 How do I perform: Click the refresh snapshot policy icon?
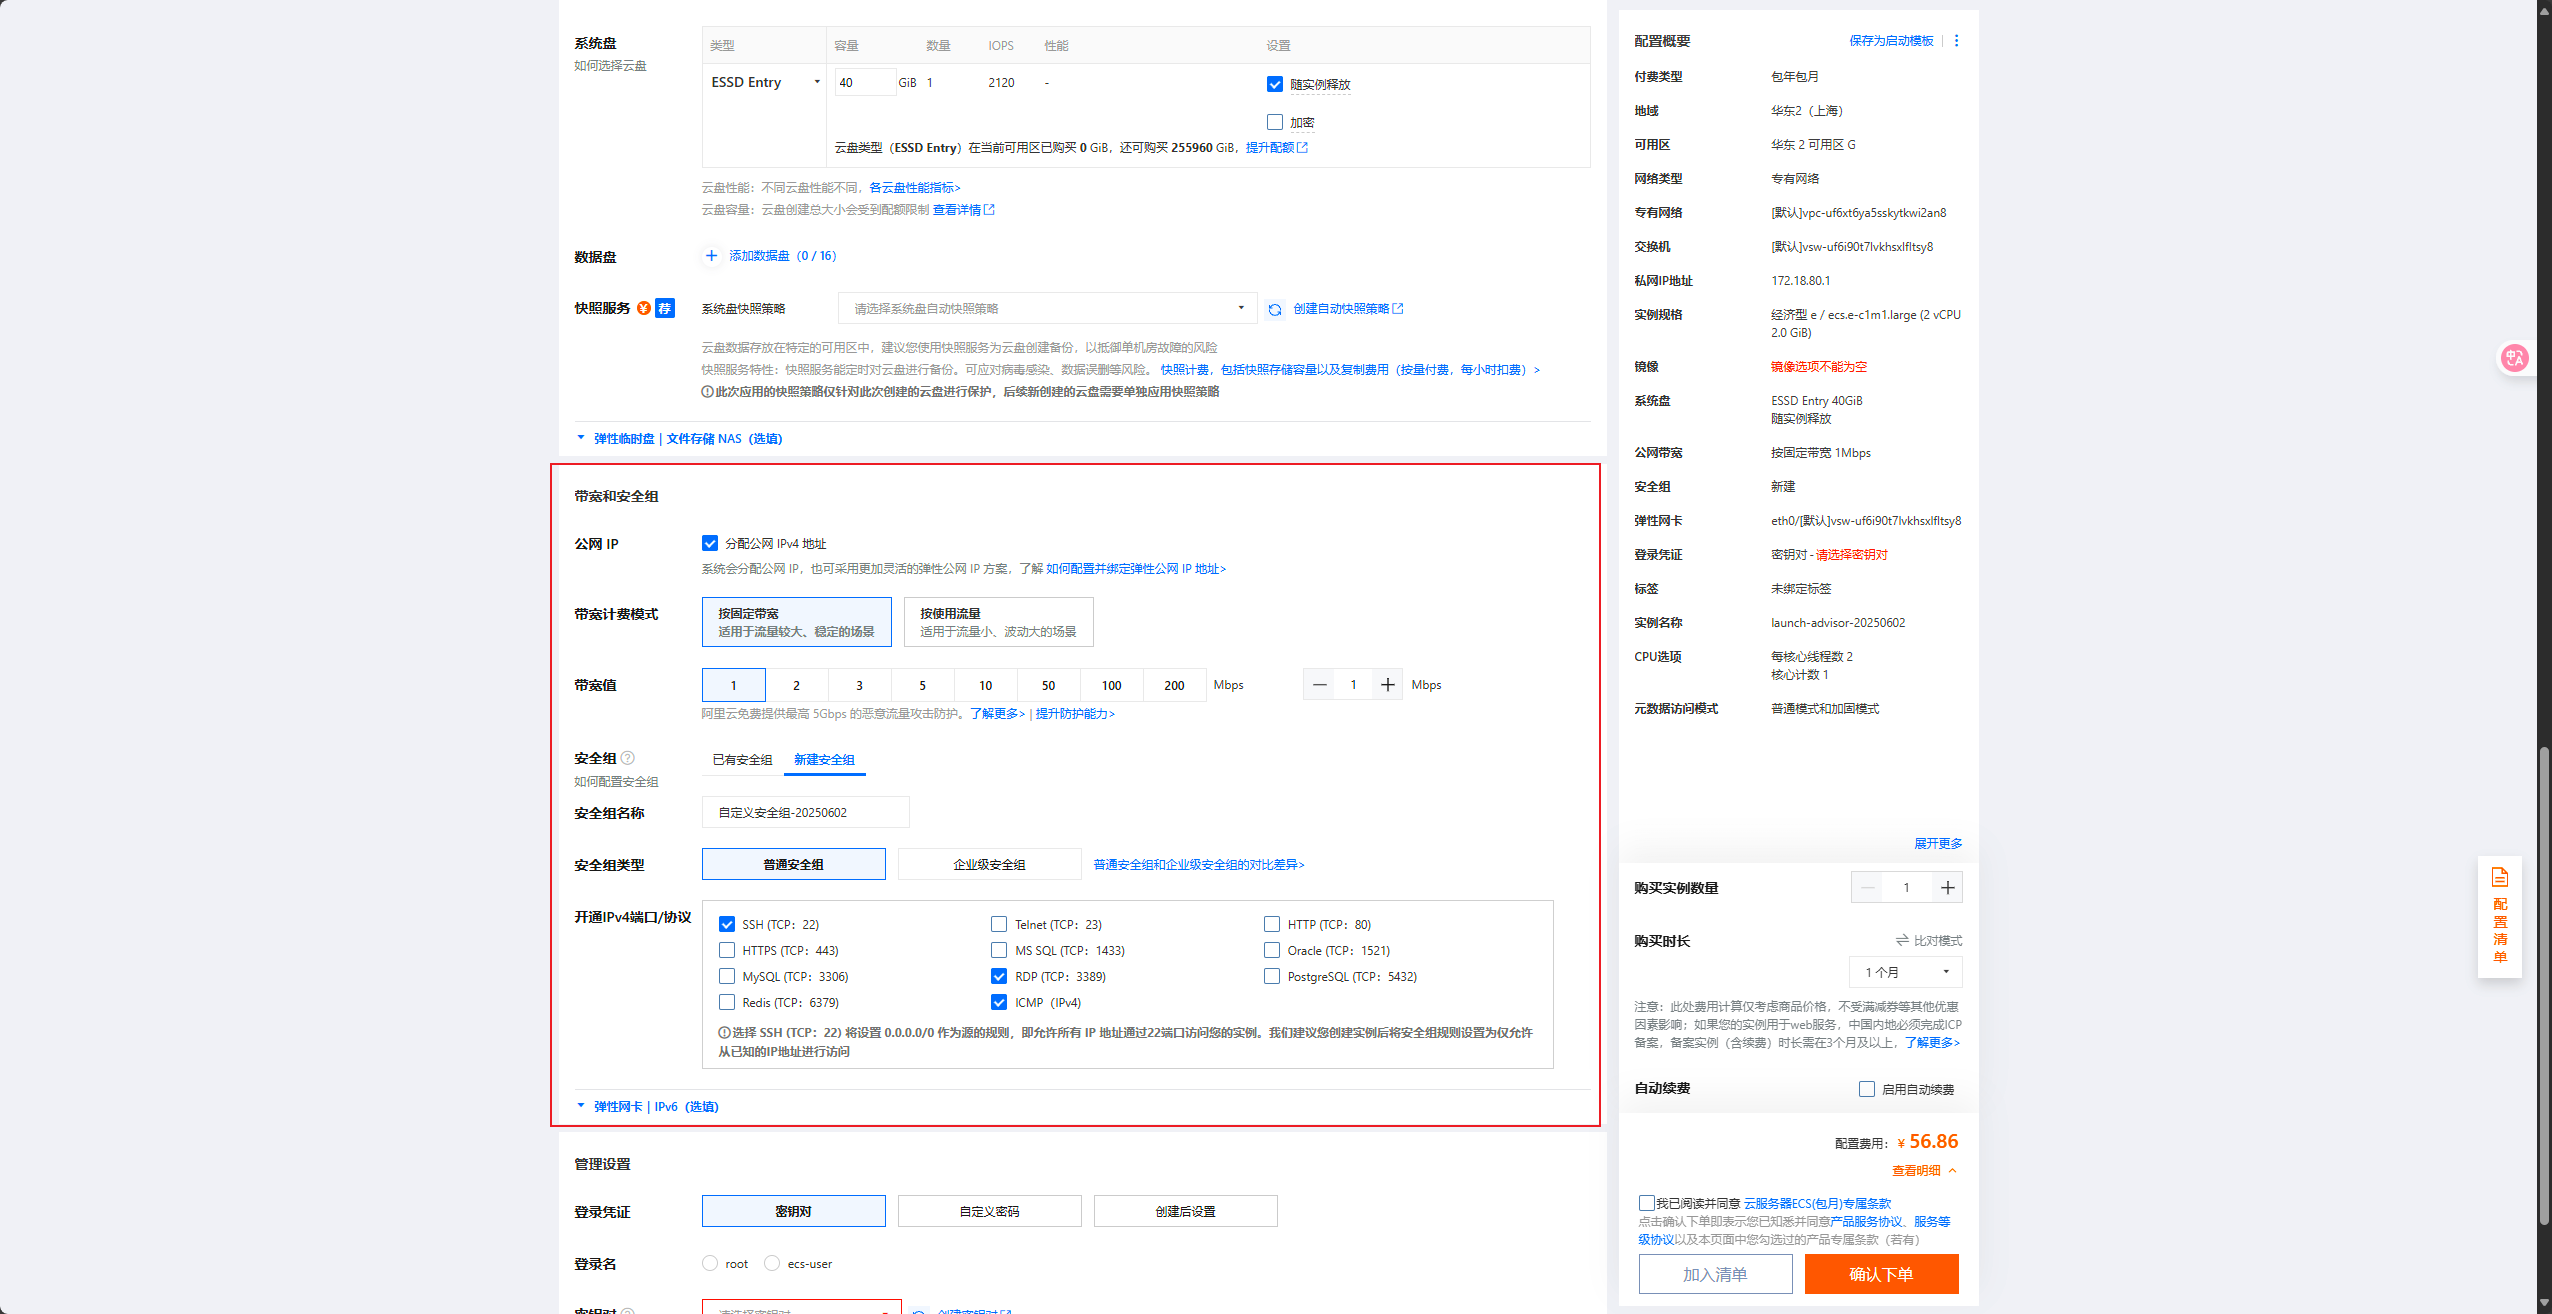click(x=1274, y=309)
